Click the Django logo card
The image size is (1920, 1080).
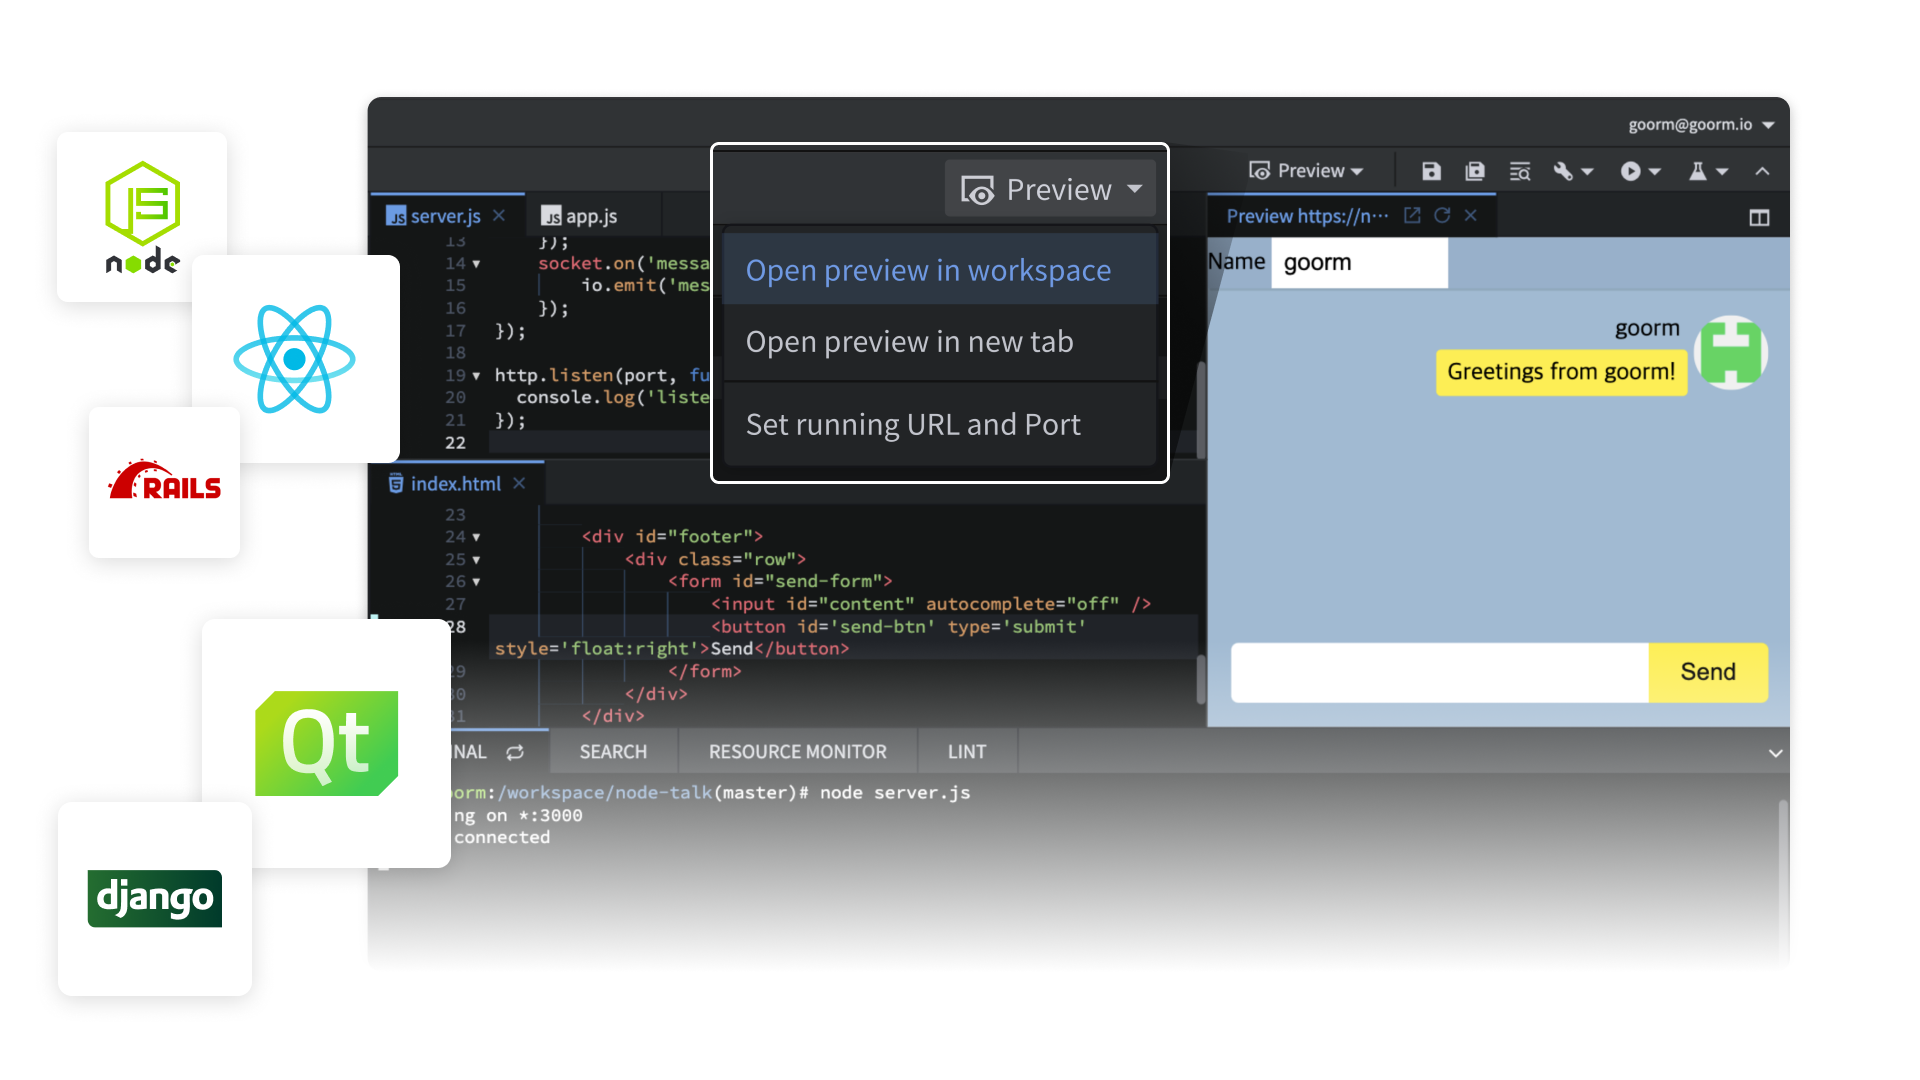click(155, 898)
